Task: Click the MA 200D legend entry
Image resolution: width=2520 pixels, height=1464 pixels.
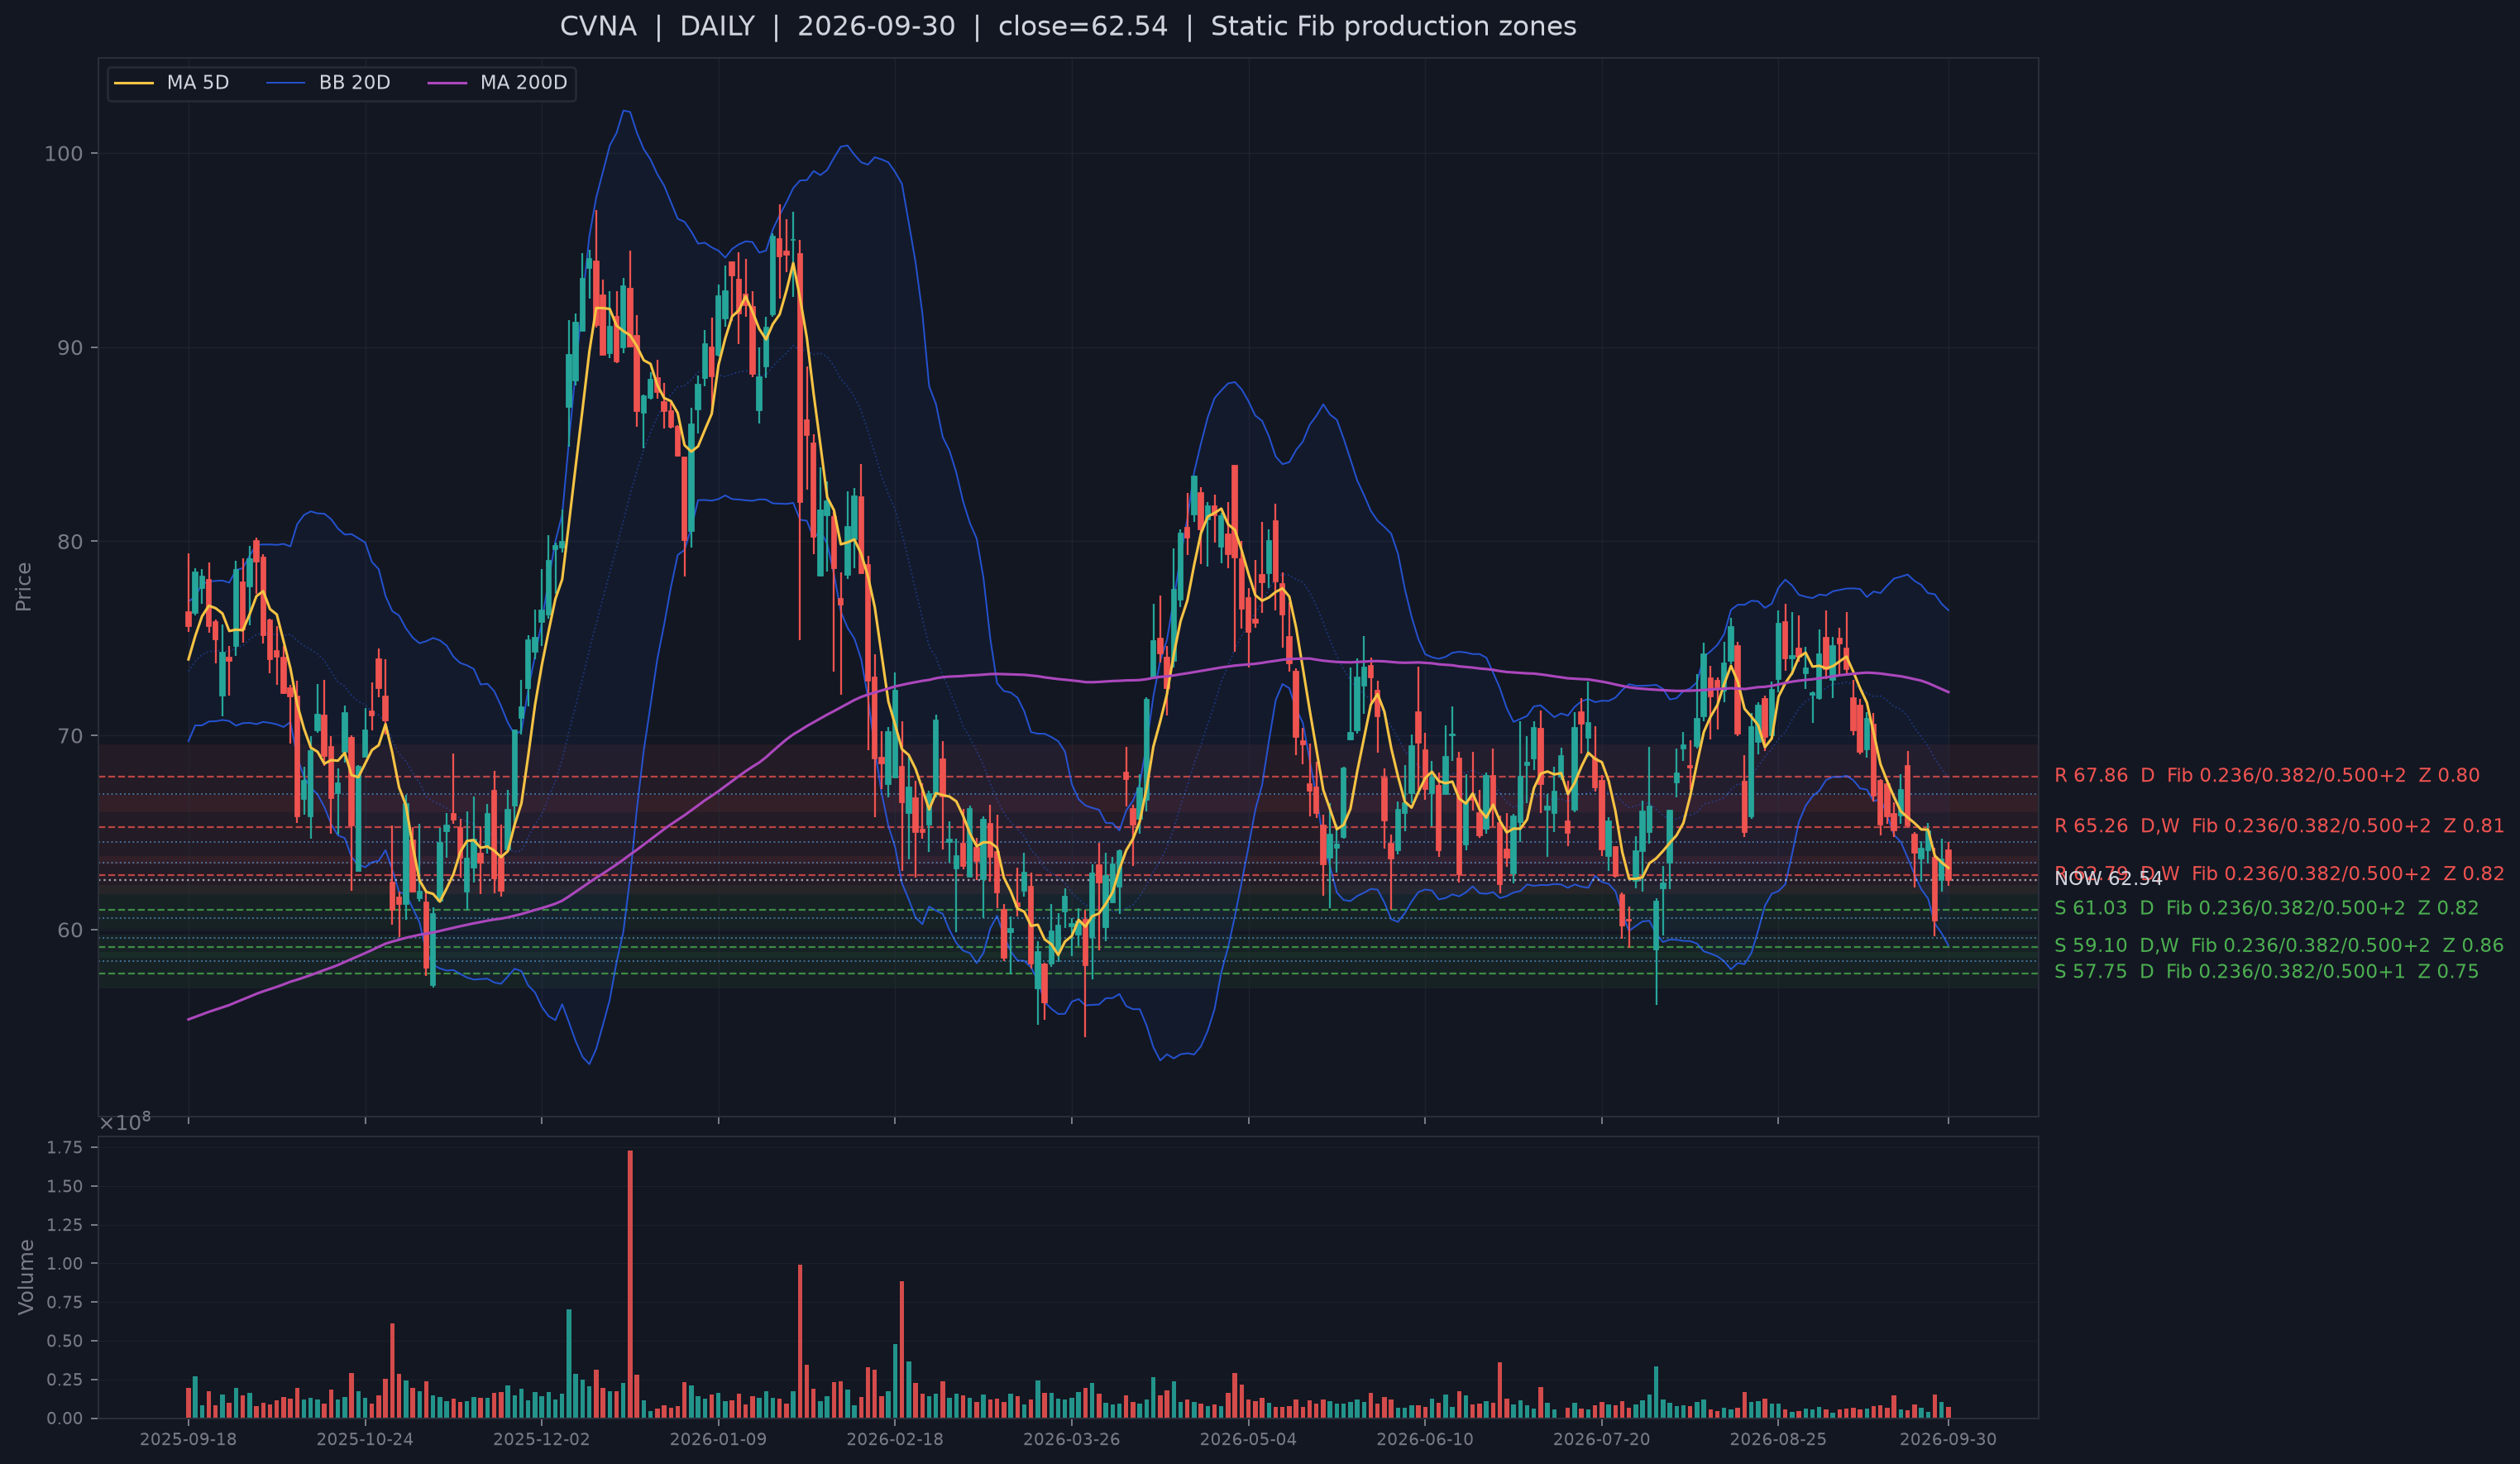Action: (497, 83)
